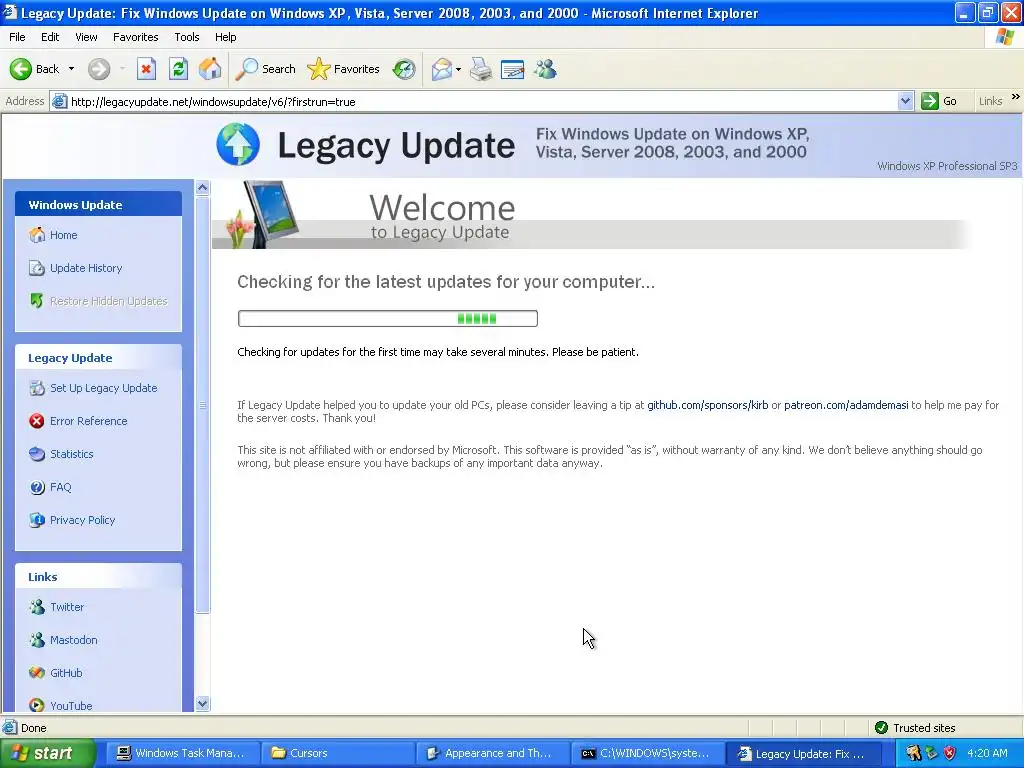Click the Messenger toolbar icon
Image resolution: width=1024 pixels, height=768 pixels.
point(545,69)
